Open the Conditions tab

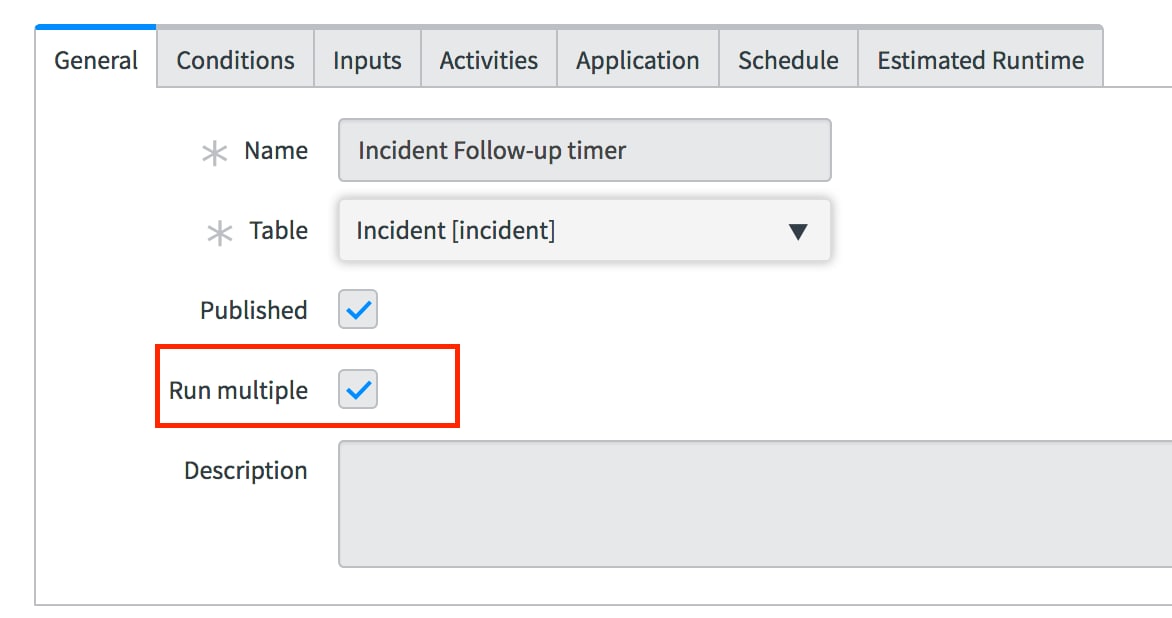click(235, 60)
